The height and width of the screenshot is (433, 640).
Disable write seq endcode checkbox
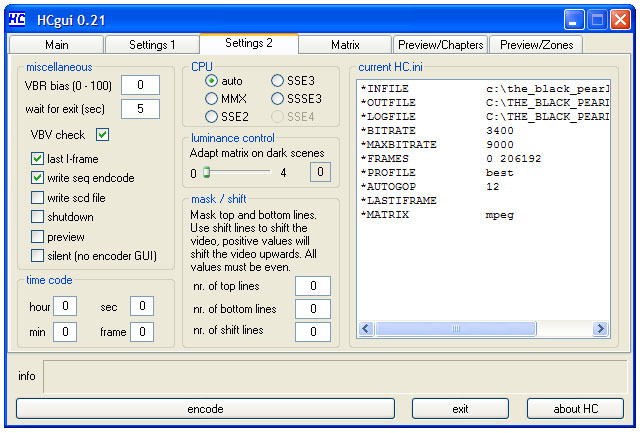tap(38, 178)
